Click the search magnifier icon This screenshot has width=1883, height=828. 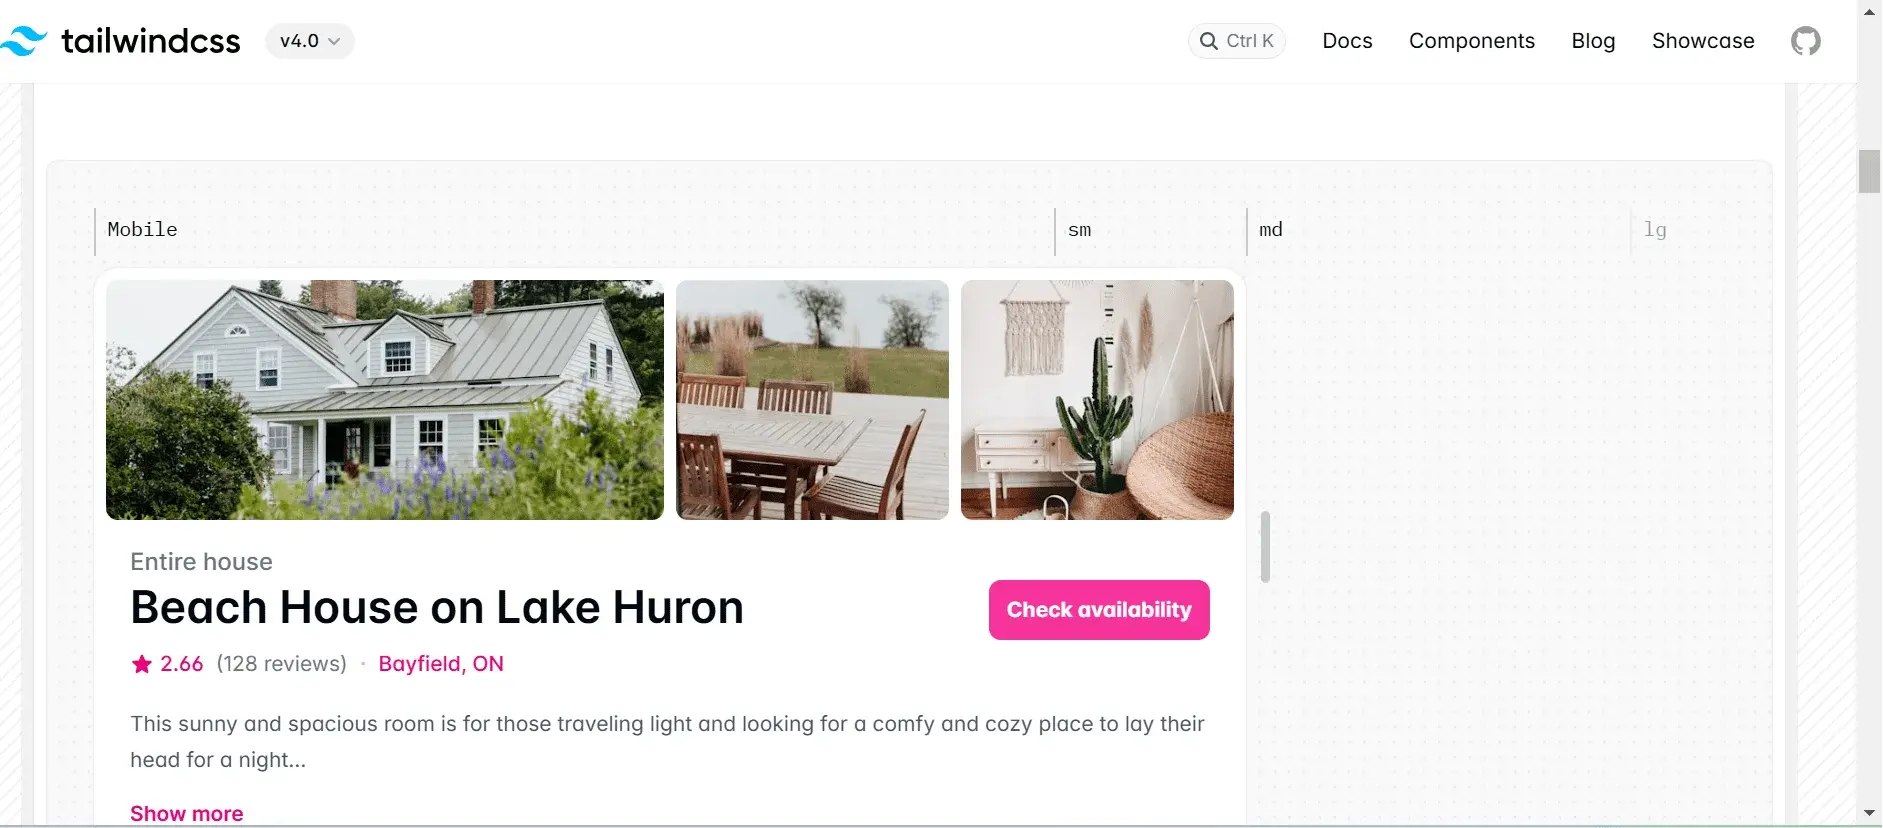point(1208,41)
